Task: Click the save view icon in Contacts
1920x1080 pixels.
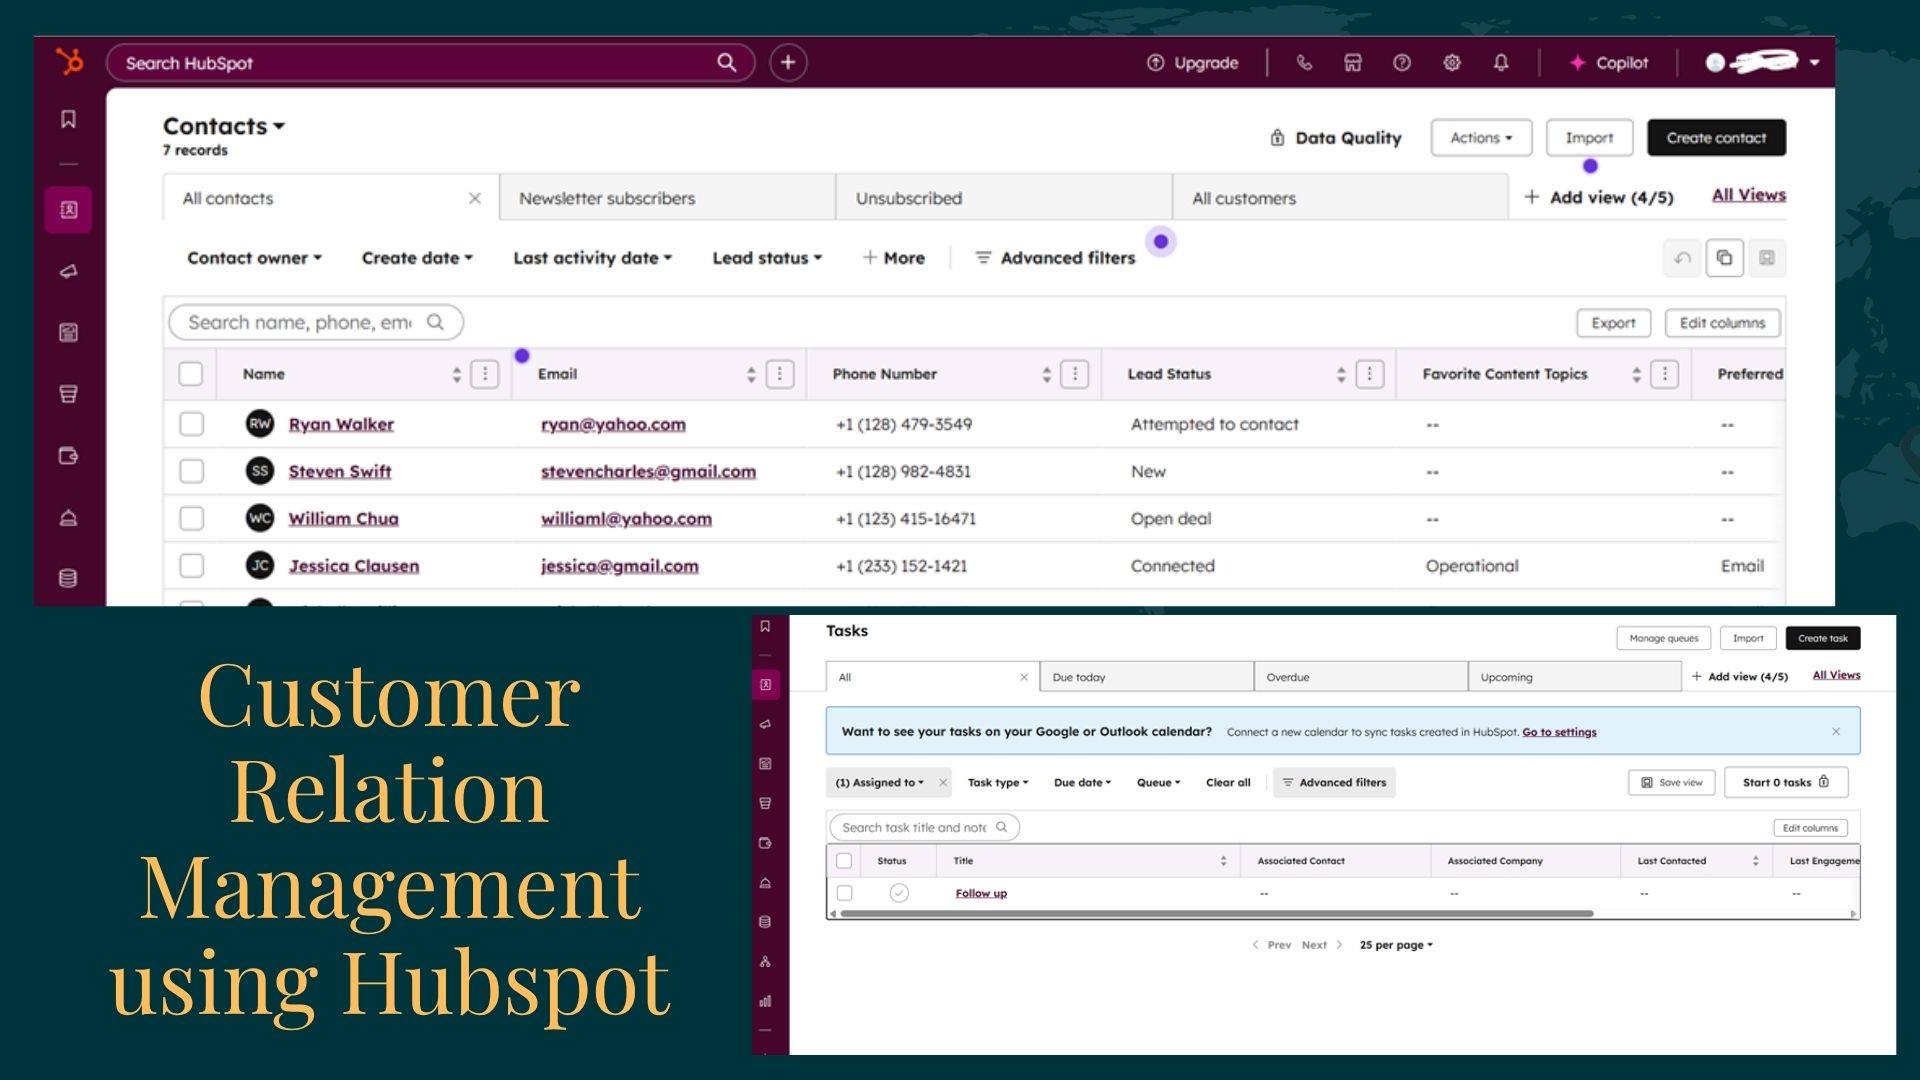Action: (x=1767, y=258)
